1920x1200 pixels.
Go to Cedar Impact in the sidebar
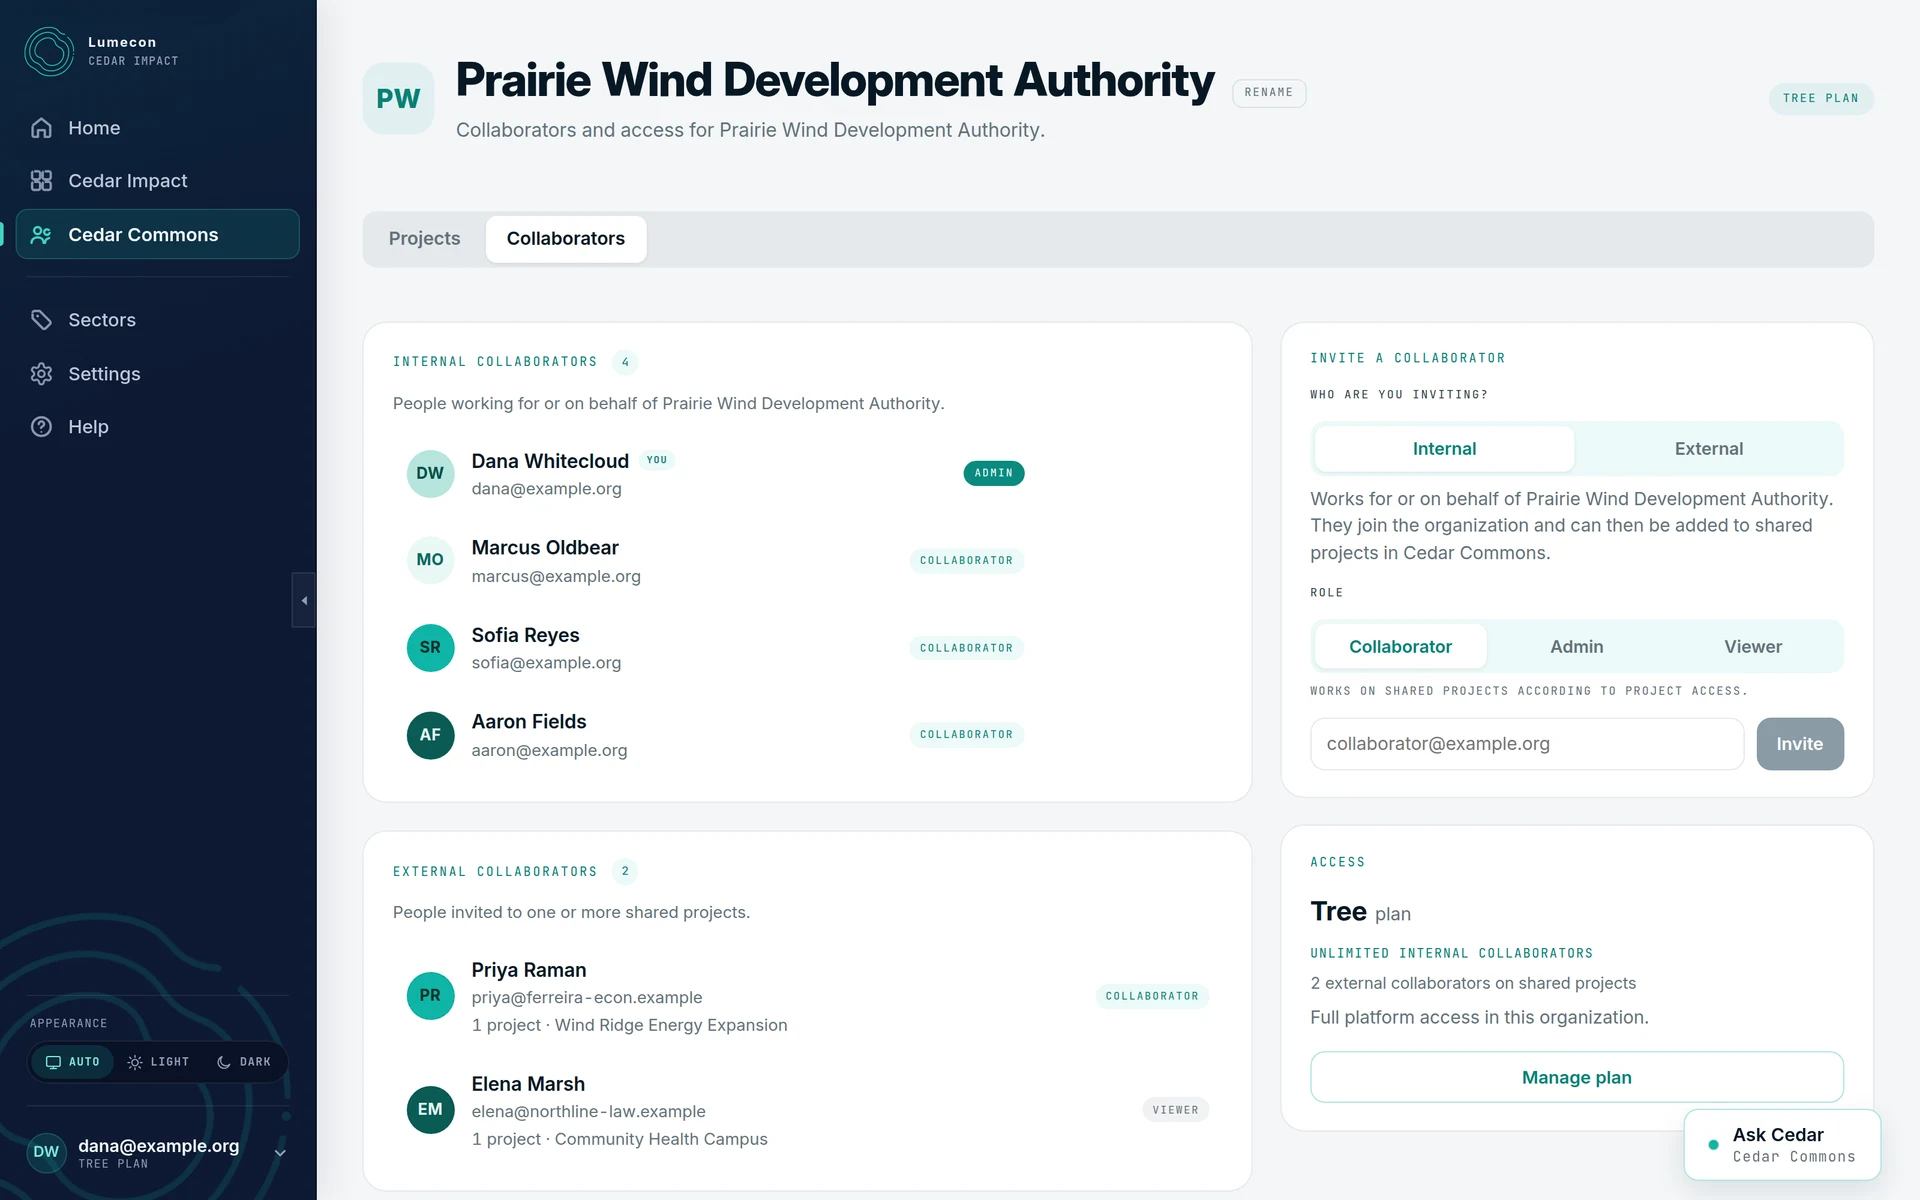(x=157, y=181)
